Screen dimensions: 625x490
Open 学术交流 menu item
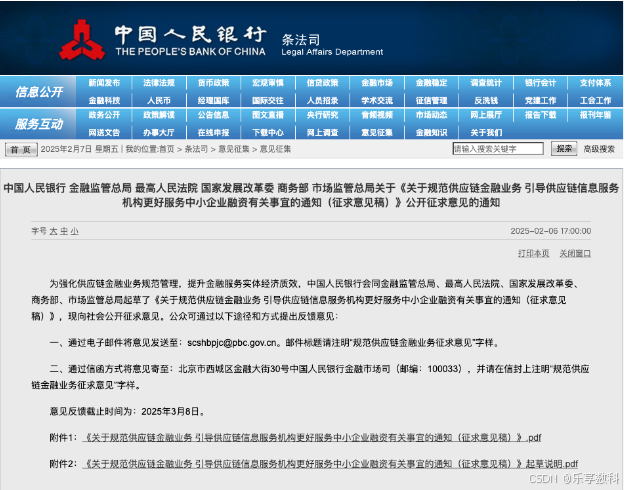tap(377, 100)
